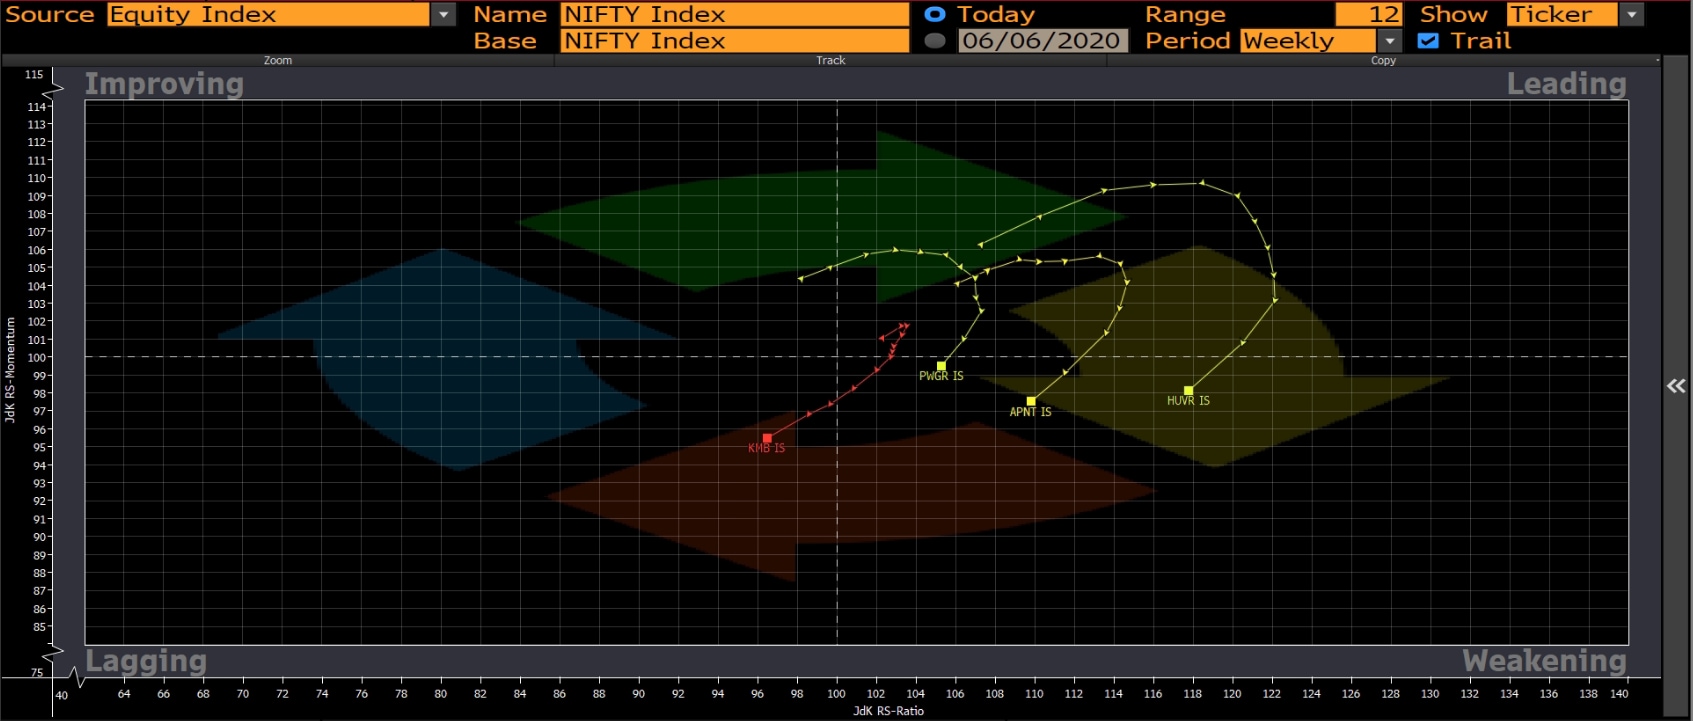
Task: Open the Source Equity Index dropdown
Action: click(x=443, y=15)
